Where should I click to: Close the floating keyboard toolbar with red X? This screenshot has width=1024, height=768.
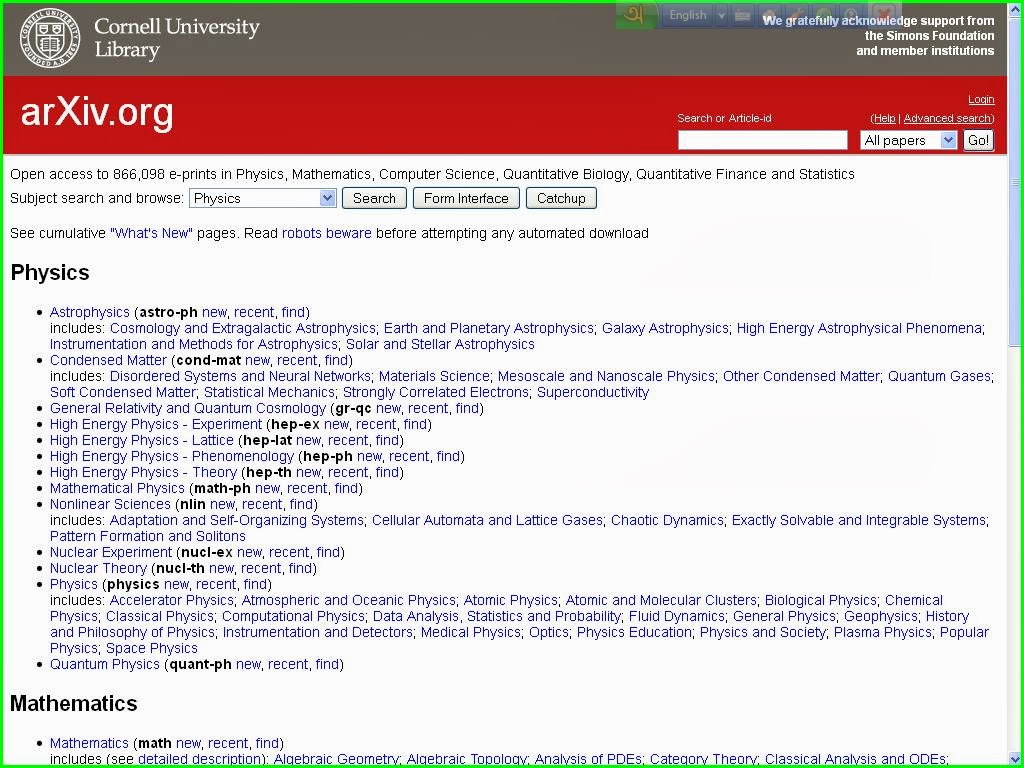884,14
